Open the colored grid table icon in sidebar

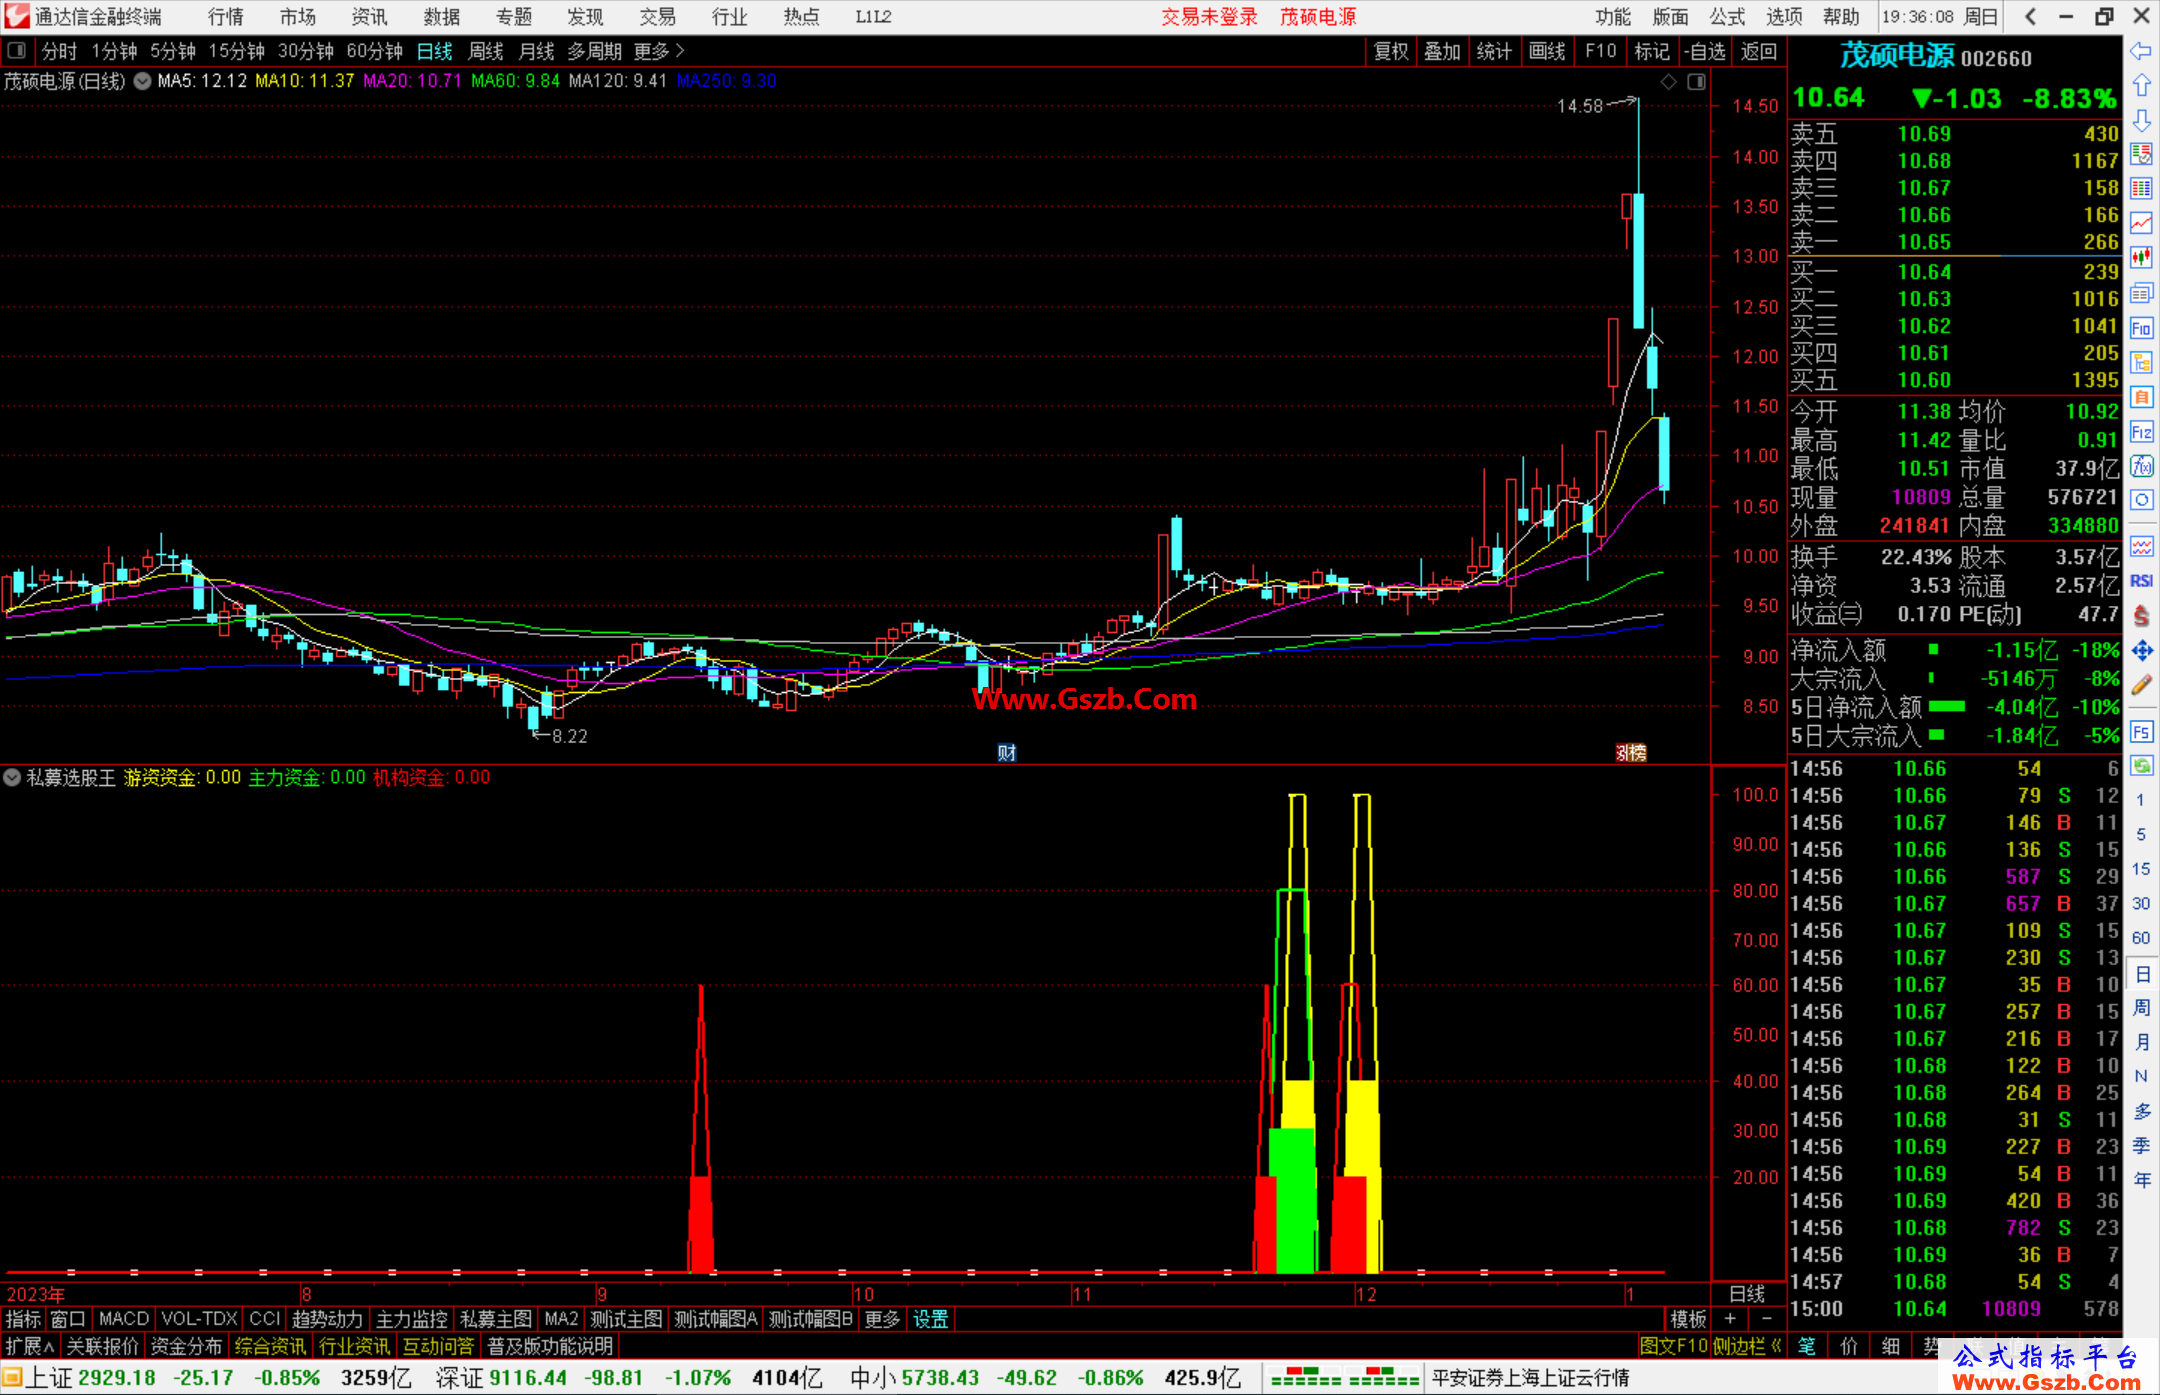coord(2141,189)
